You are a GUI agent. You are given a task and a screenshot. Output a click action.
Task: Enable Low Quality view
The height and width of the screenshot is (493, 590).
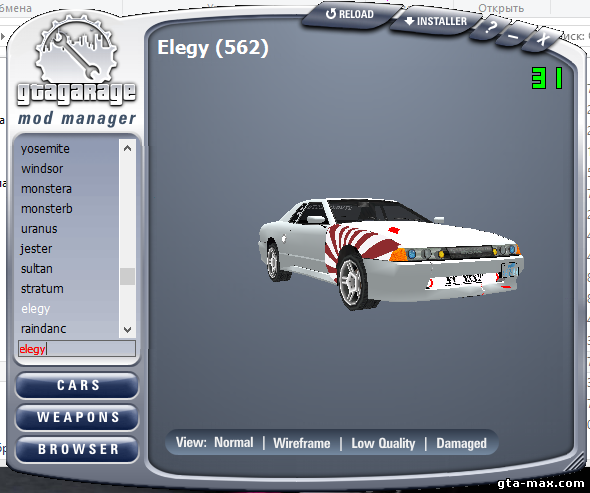pyautogui.click(x=383, y=443)
